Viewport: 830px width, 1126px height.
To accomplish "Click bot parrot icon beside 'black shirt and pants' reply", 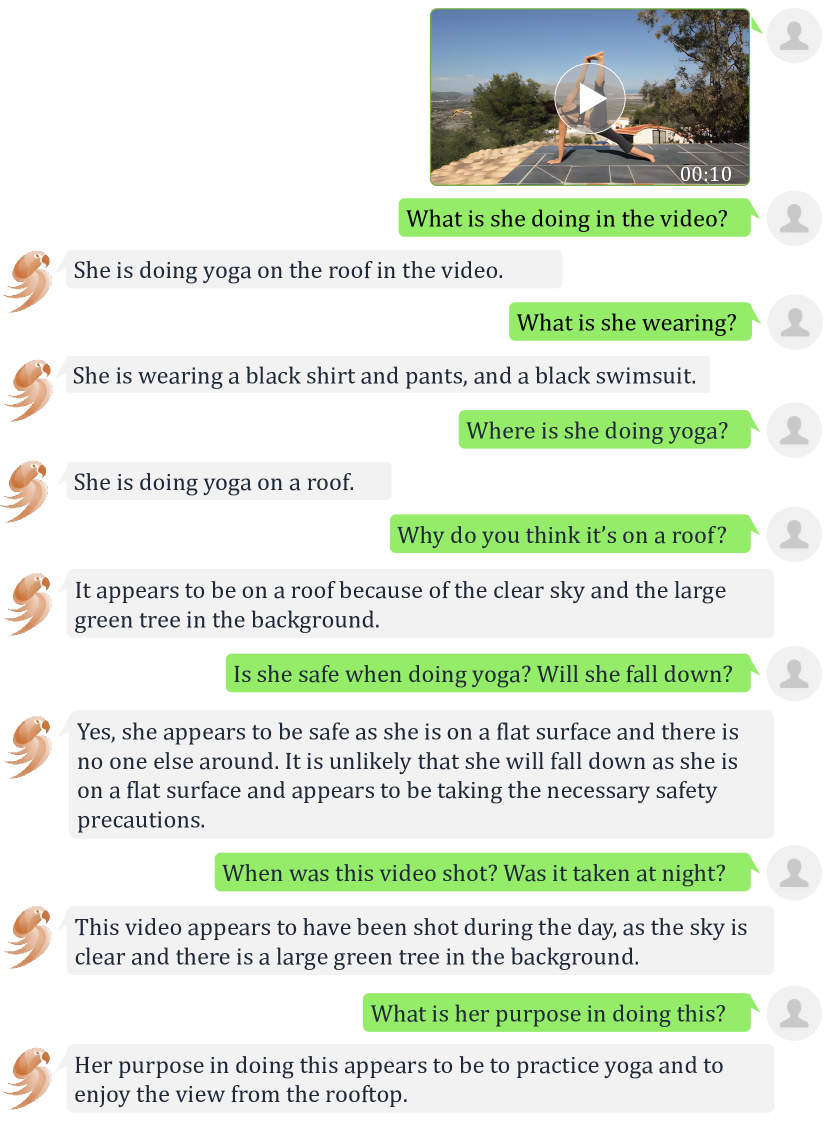I will point(29,390).
